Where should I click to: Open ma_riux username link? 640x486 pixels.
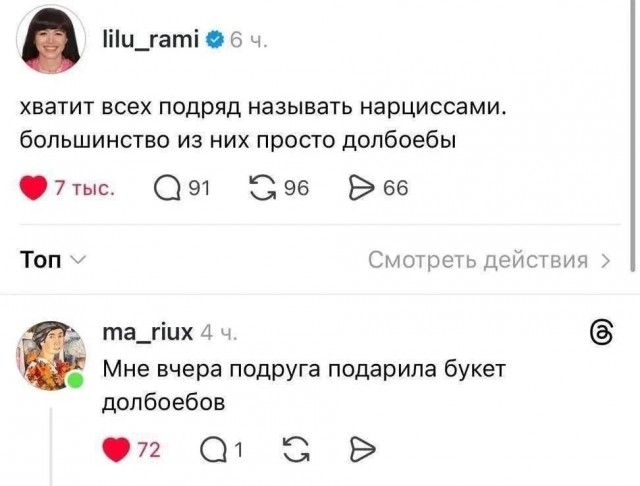[x=147, y=331]
